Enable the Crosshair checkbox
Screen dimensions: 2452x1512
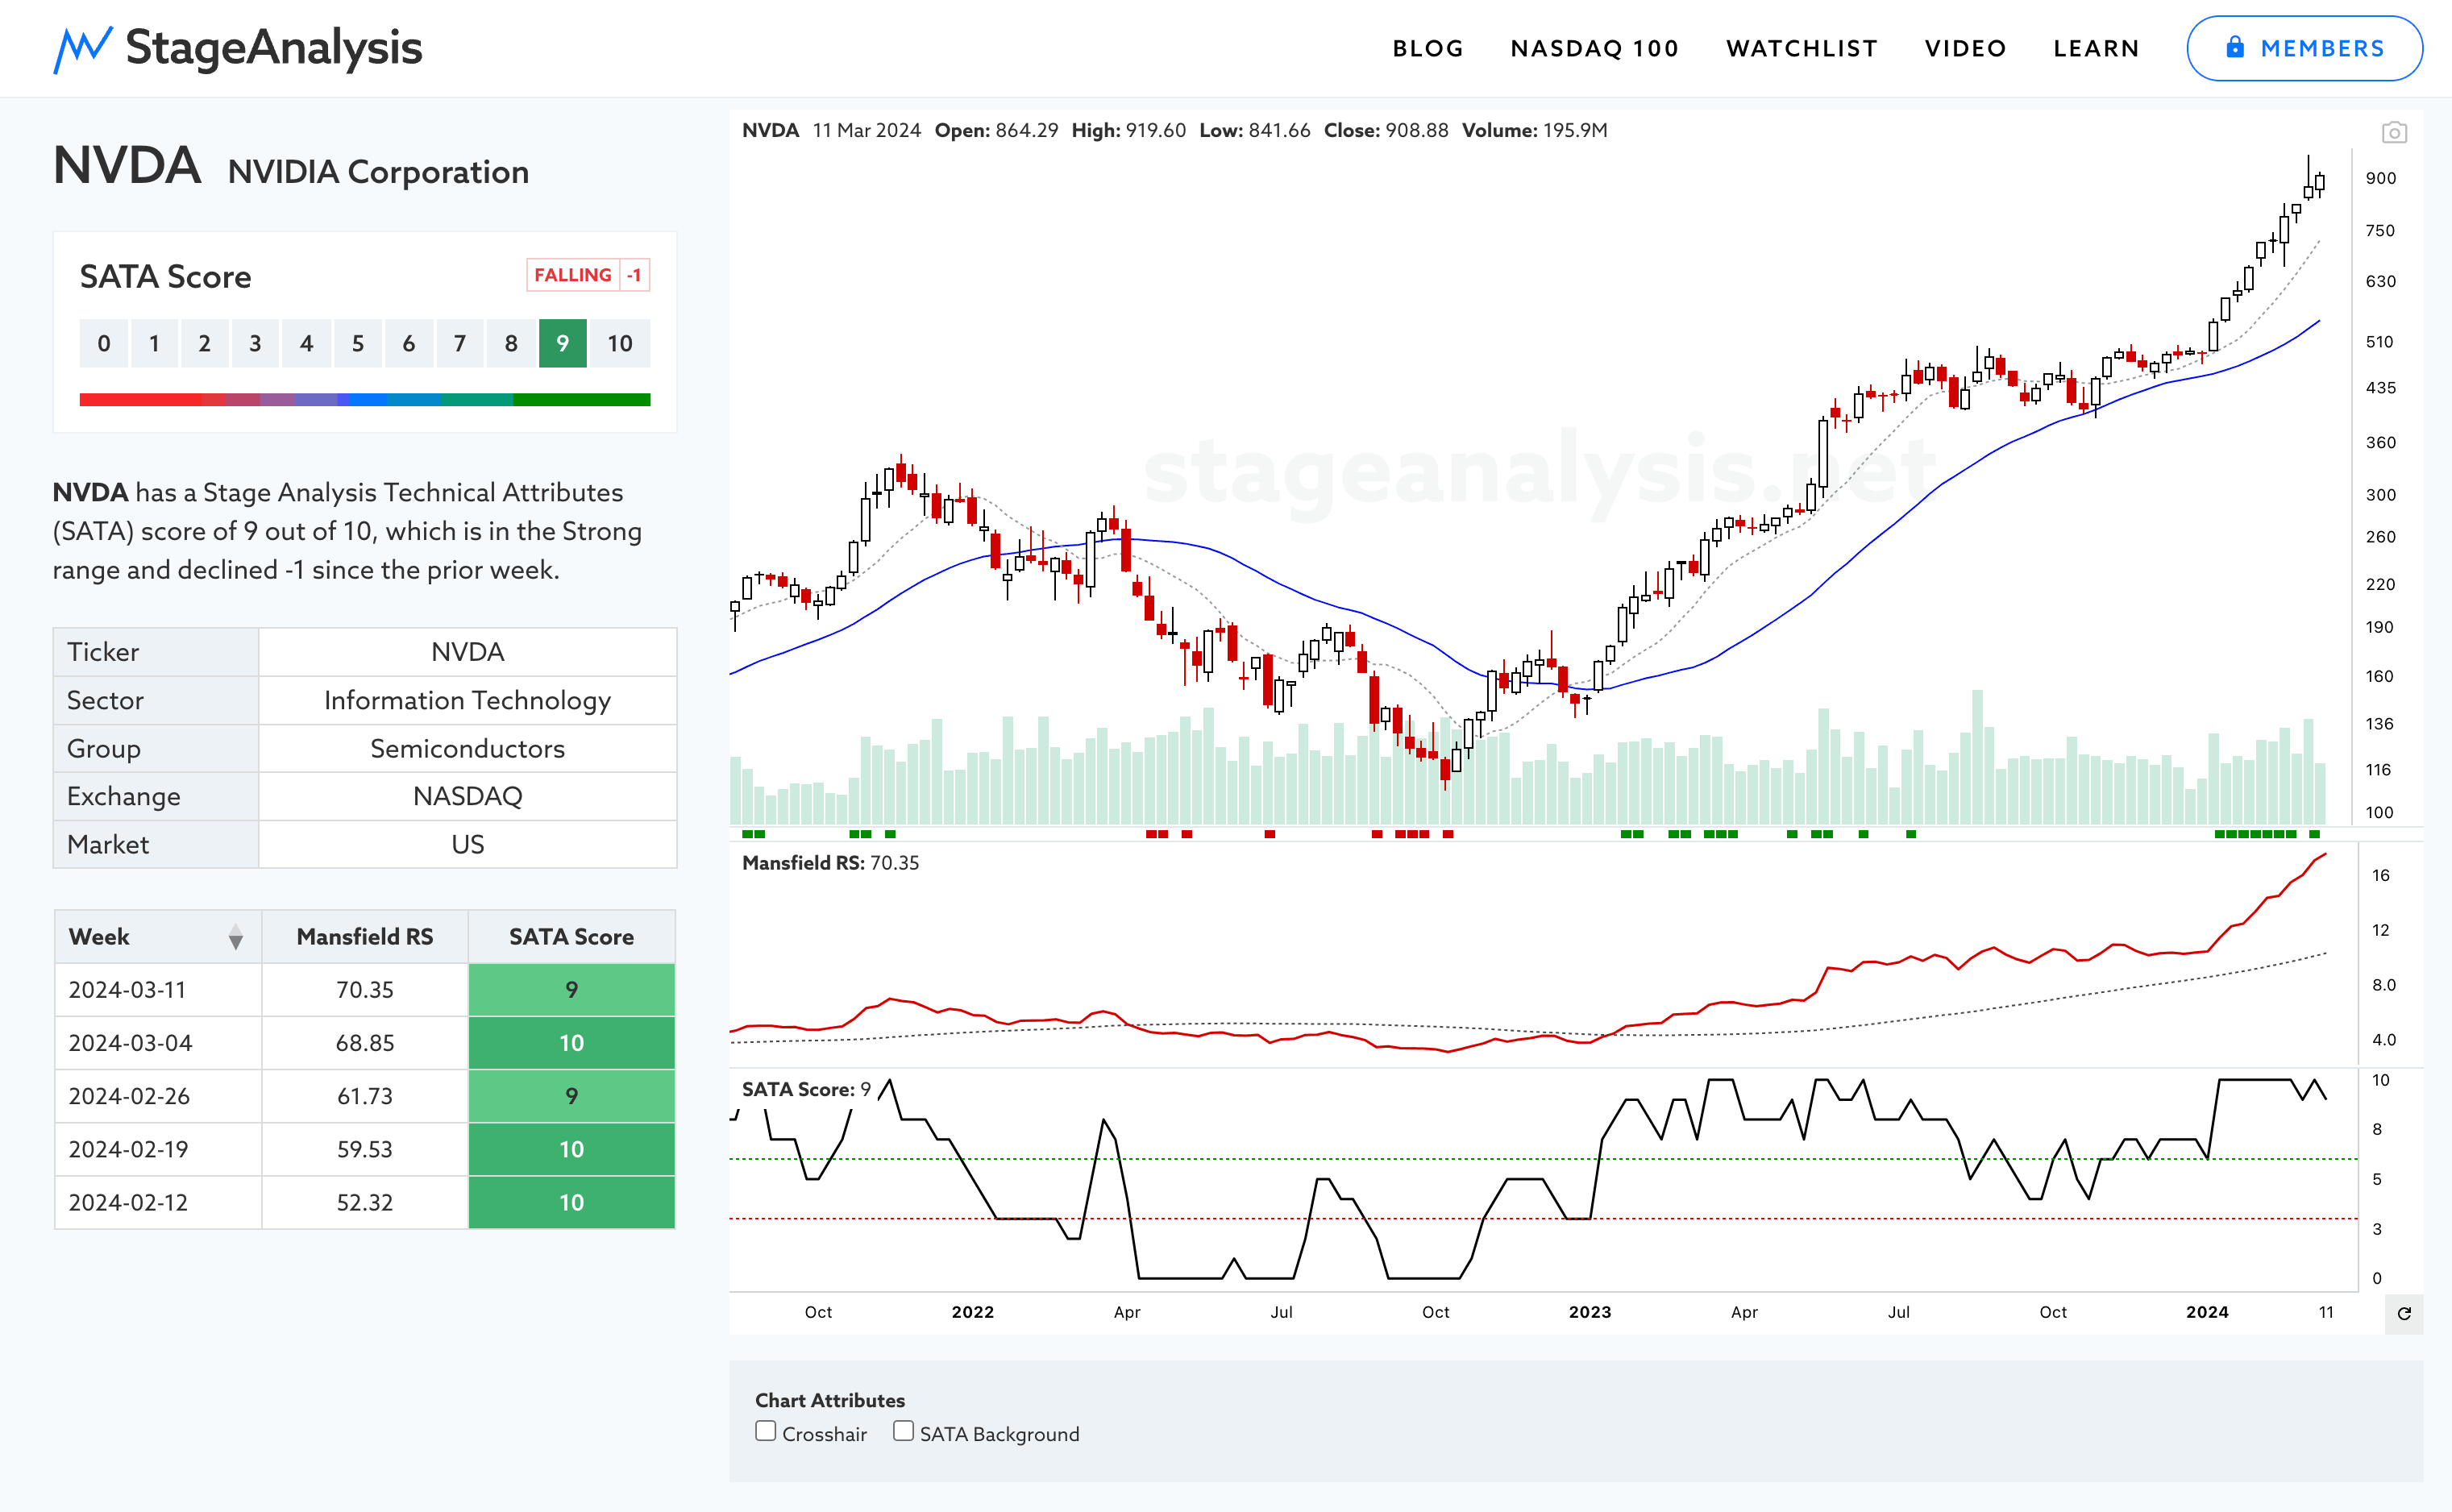click(x=766, y=1431)
